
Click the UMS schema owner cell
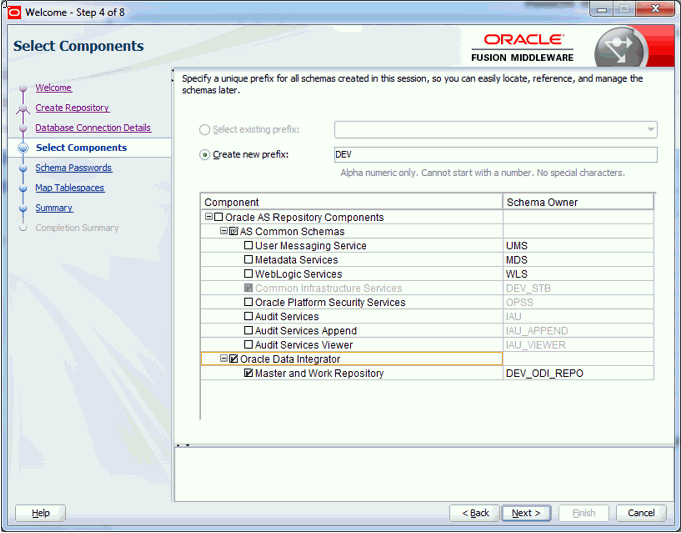pyautogui.click(x=578, y=245)
